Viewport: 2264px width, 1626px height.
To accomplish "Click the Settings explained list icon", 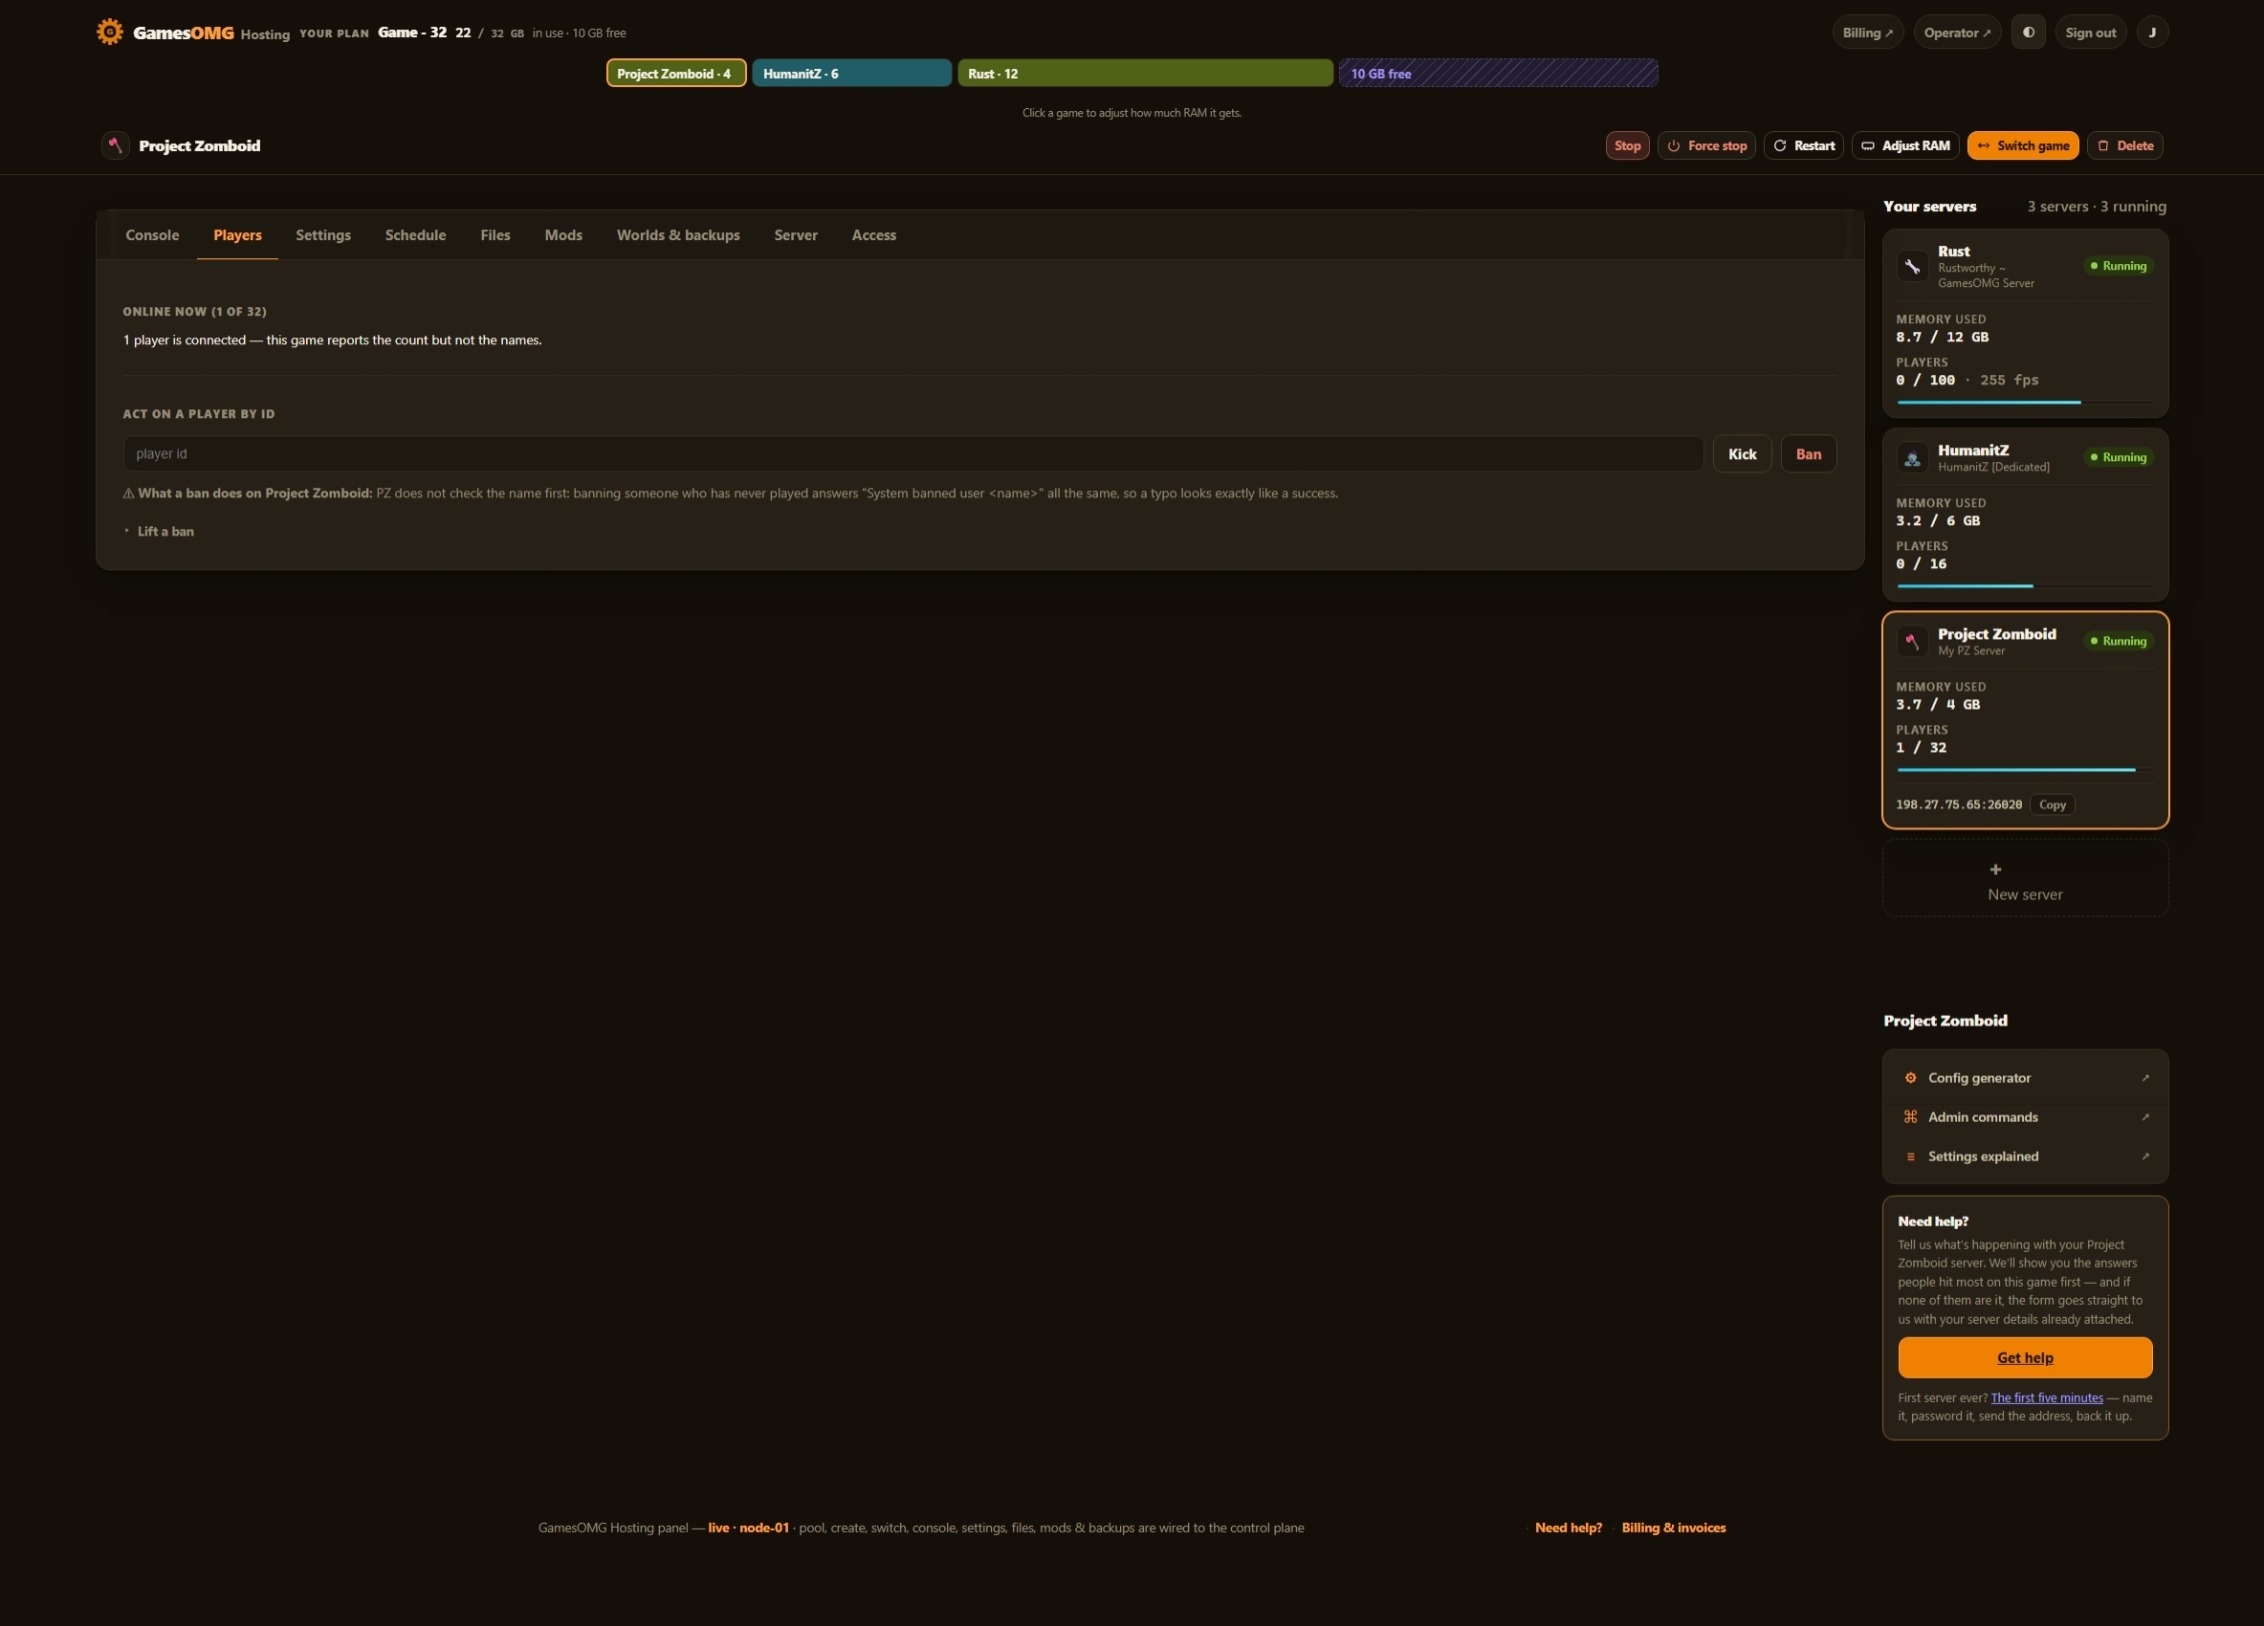I will click(x=1910, y=1156).
